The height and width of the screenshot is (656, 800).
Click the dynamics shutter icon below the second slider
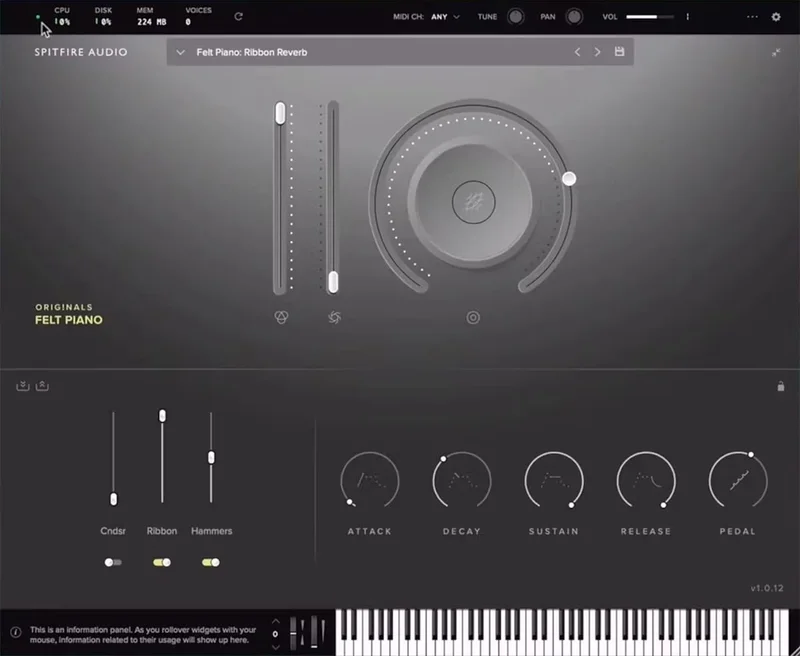[x=334, y=317]
